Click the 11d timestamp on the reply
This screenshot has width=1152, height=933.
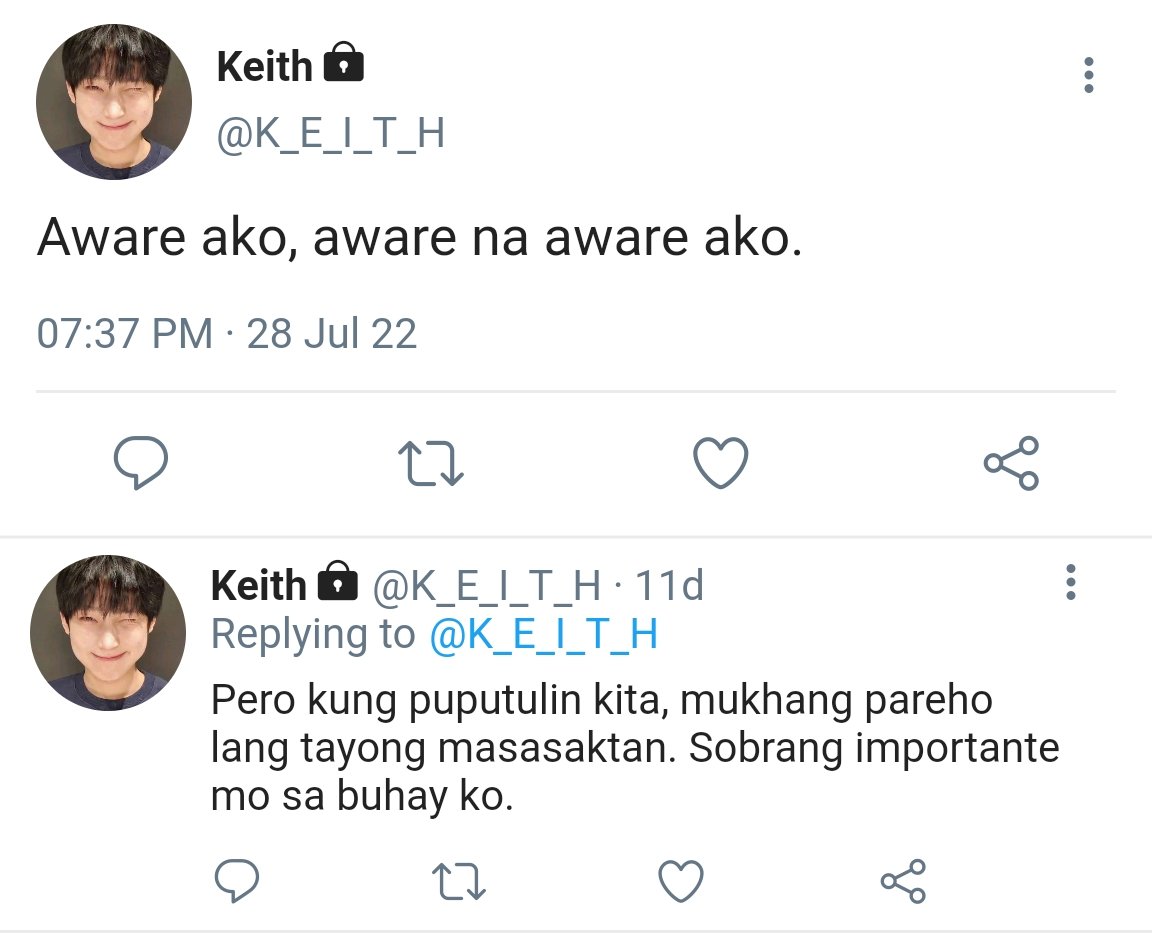click(x=669, y=585)
